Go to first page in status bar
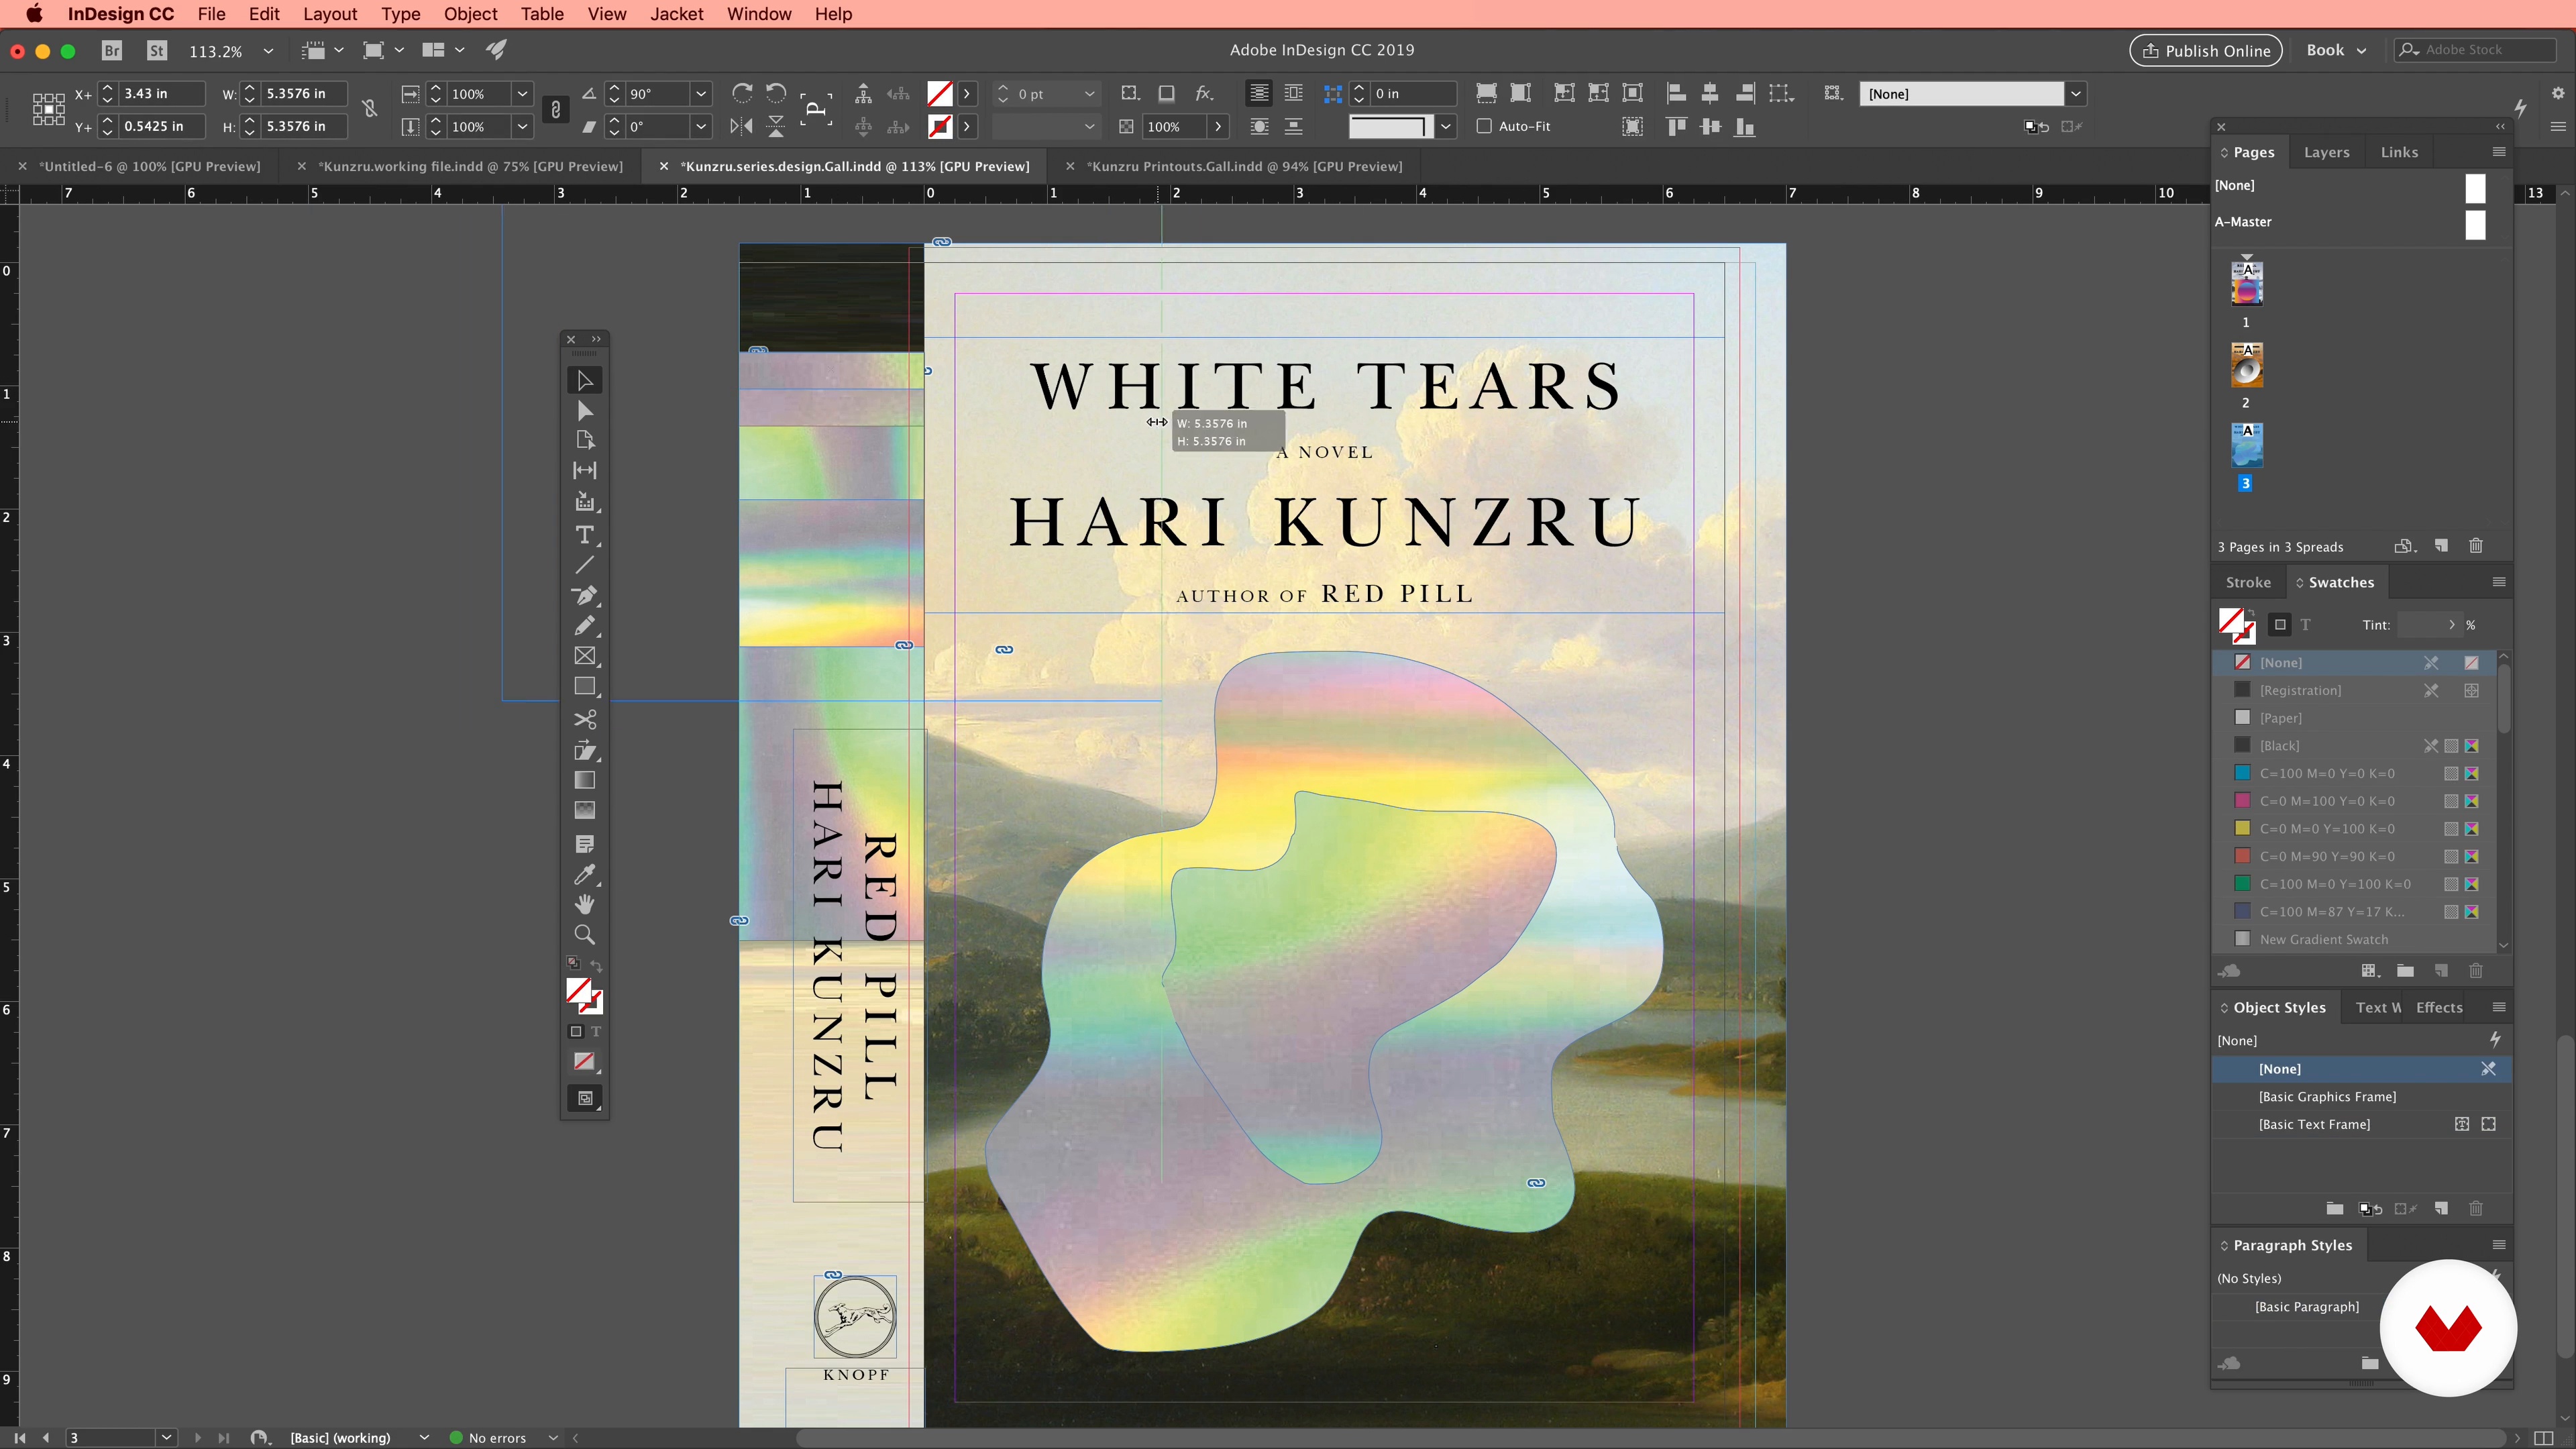 tap(19, 1438)
